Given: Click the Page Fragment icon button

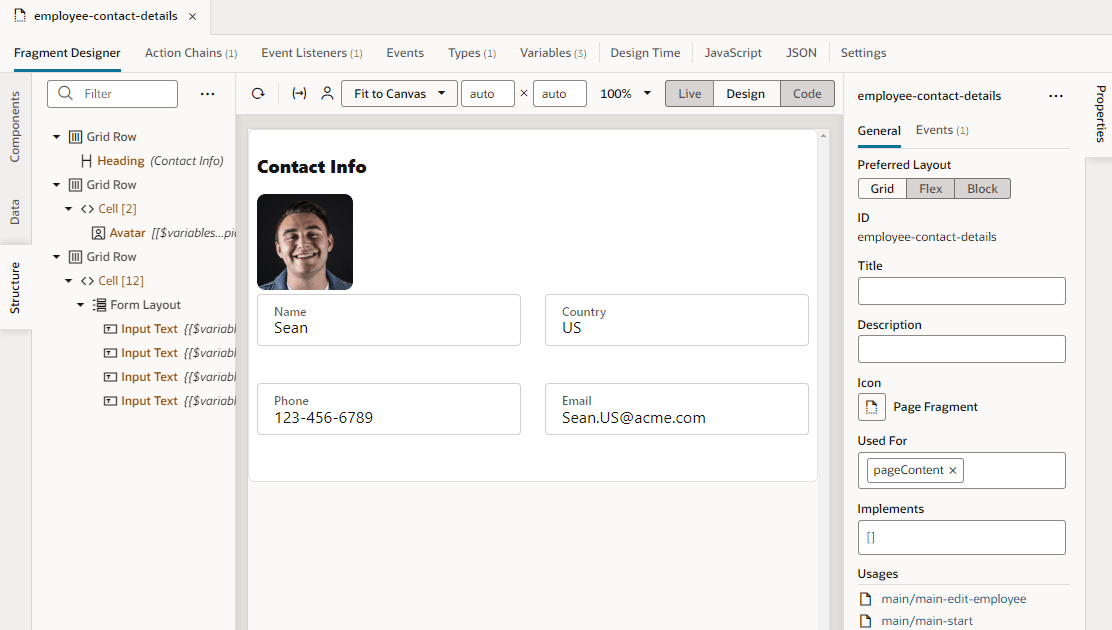Looking at the screenshot, I should 872,407.
